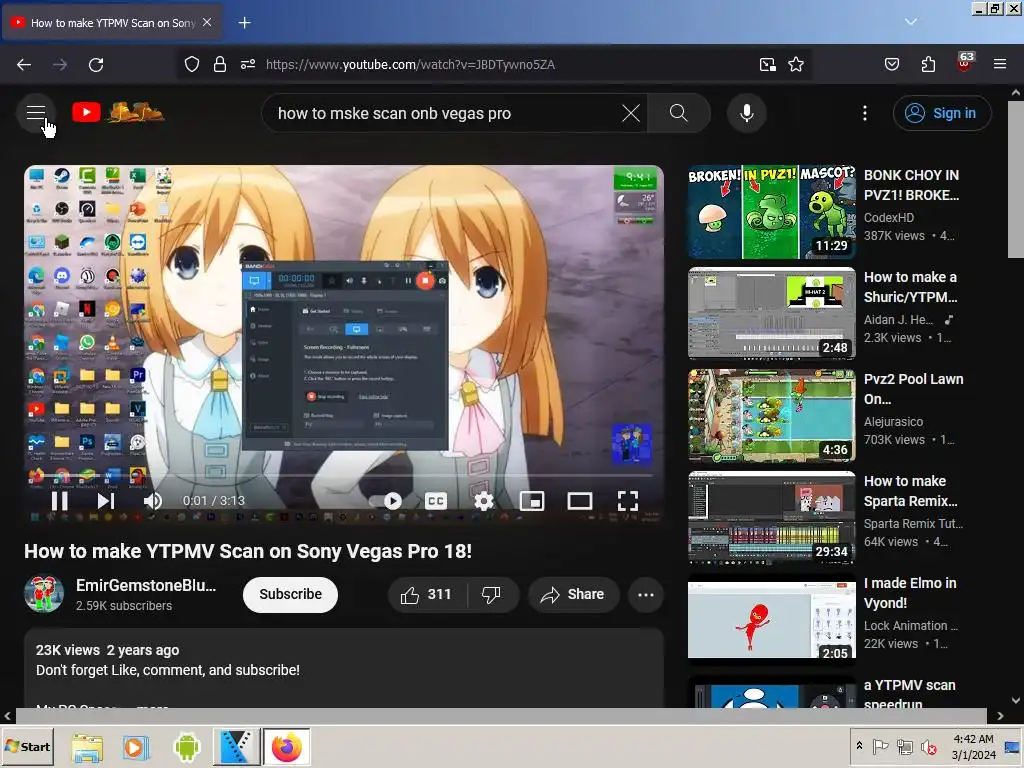Open Firefox application menu
This screenshot has height=768, width=1024.
click(999, 64)
